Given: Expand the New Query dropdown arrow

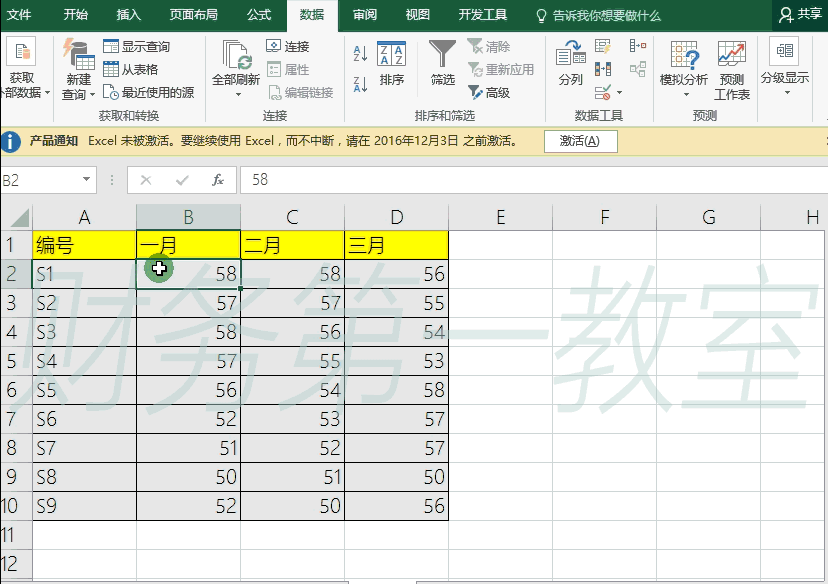Looking at the screenshot, I should click(92, 95).
